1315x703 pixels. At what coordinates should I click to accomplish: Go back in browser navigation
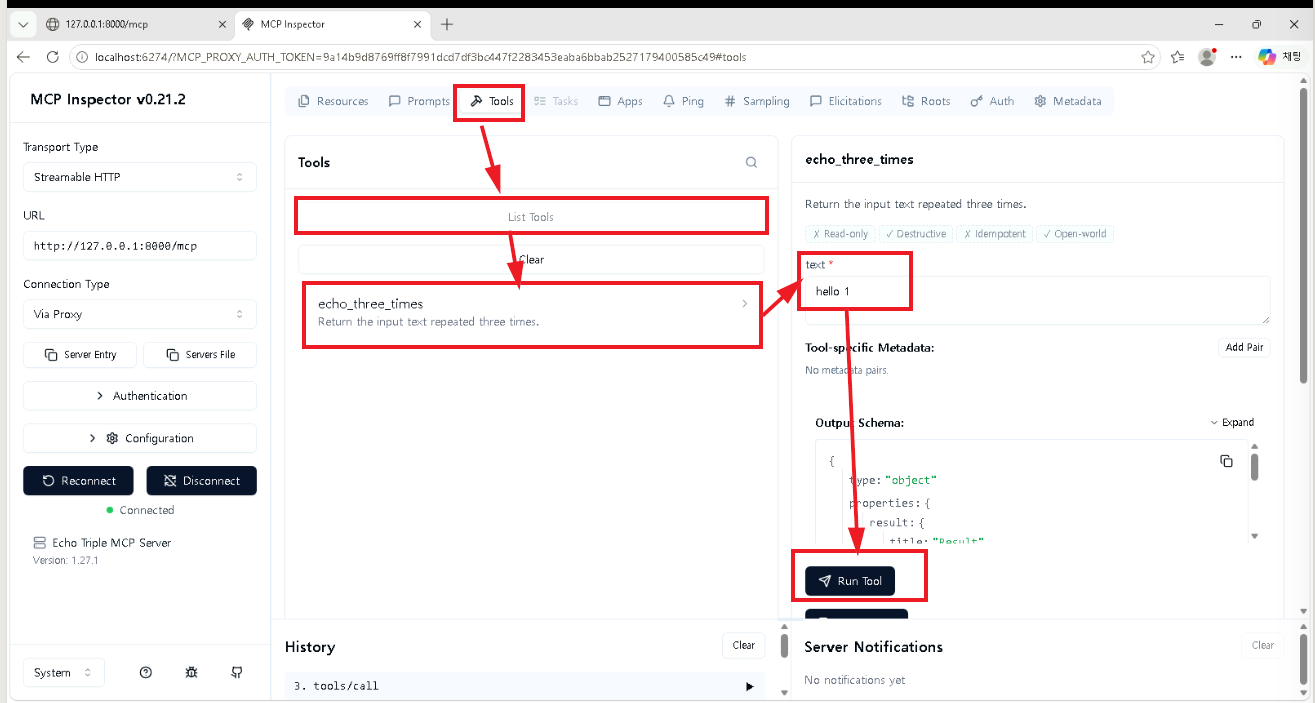pos(24,57)
